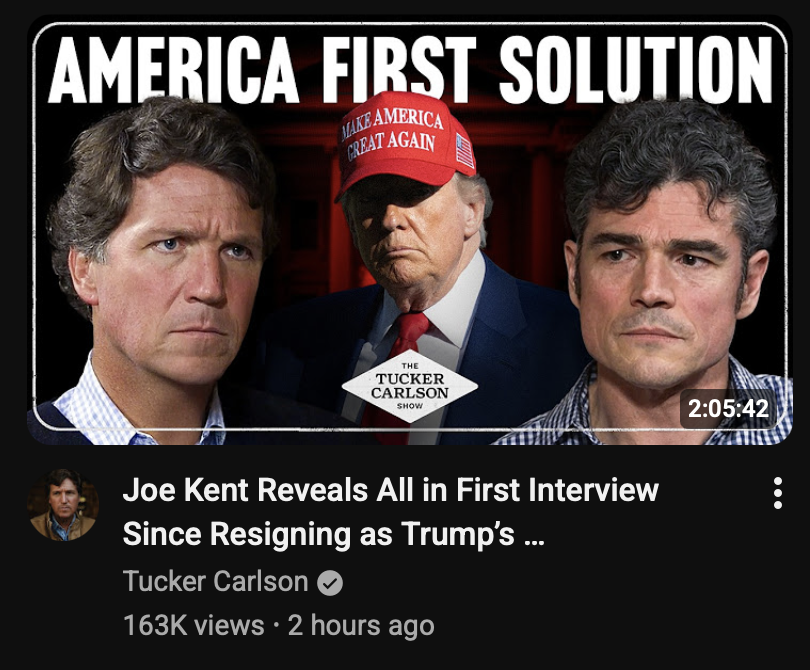This screenshot has height=670, width=810.
Task: Click title line 'Since Resigning as Trump's …'
Action: click(333, 534)
